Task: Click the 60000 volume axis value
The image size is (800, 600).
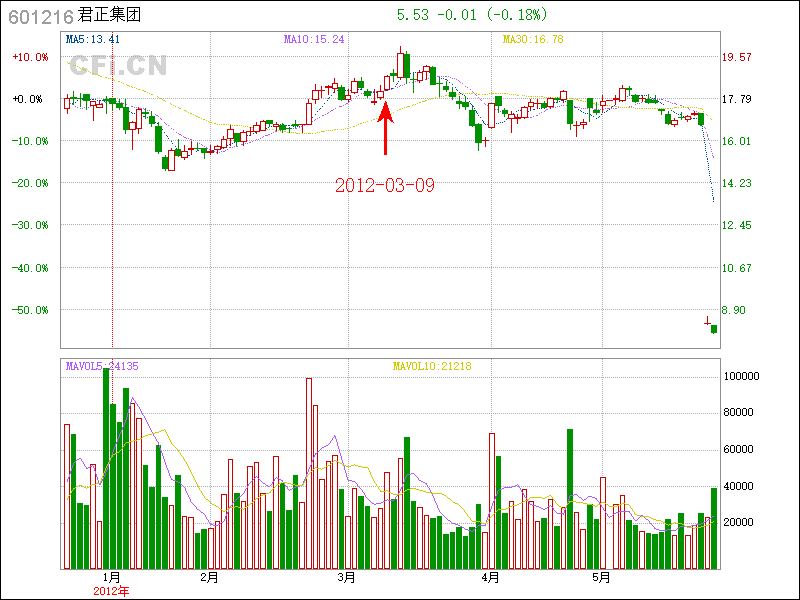Action: click(739, 449)
